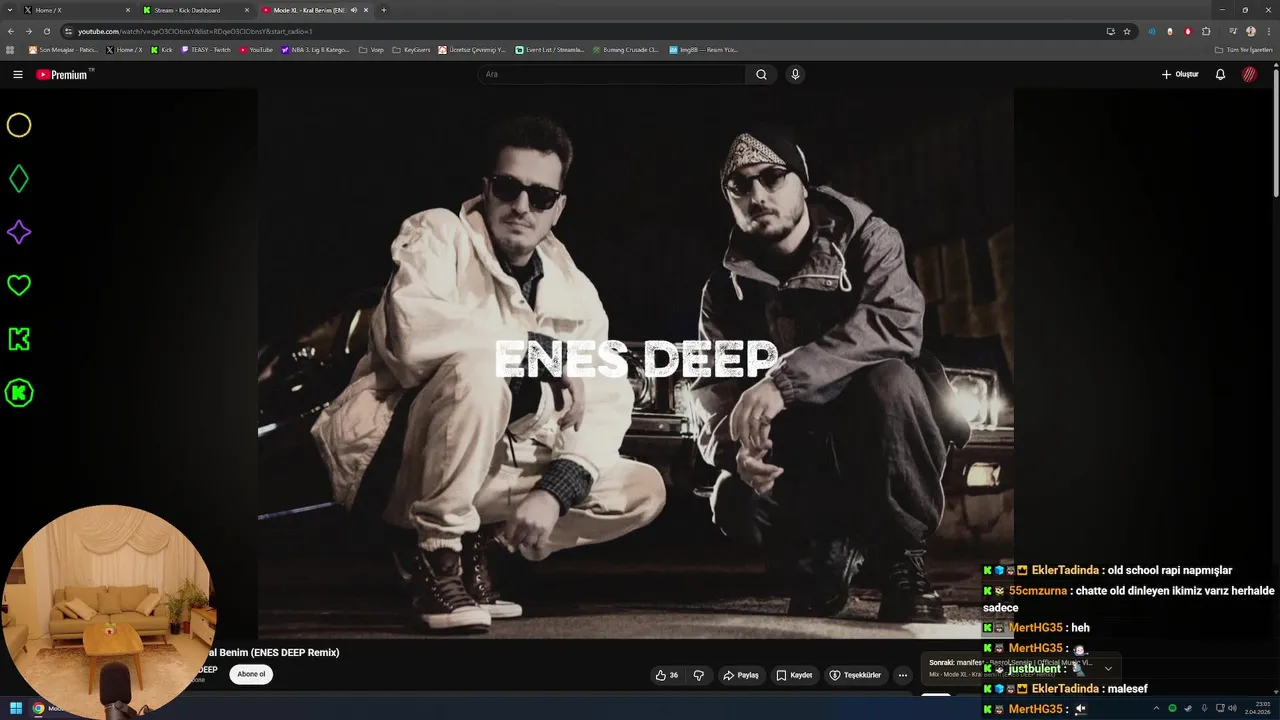Image resolution: width=1280 pixels, height=720 pixels.
Task: Go to YouTube Premium home logo
Action: coord(62,74)
